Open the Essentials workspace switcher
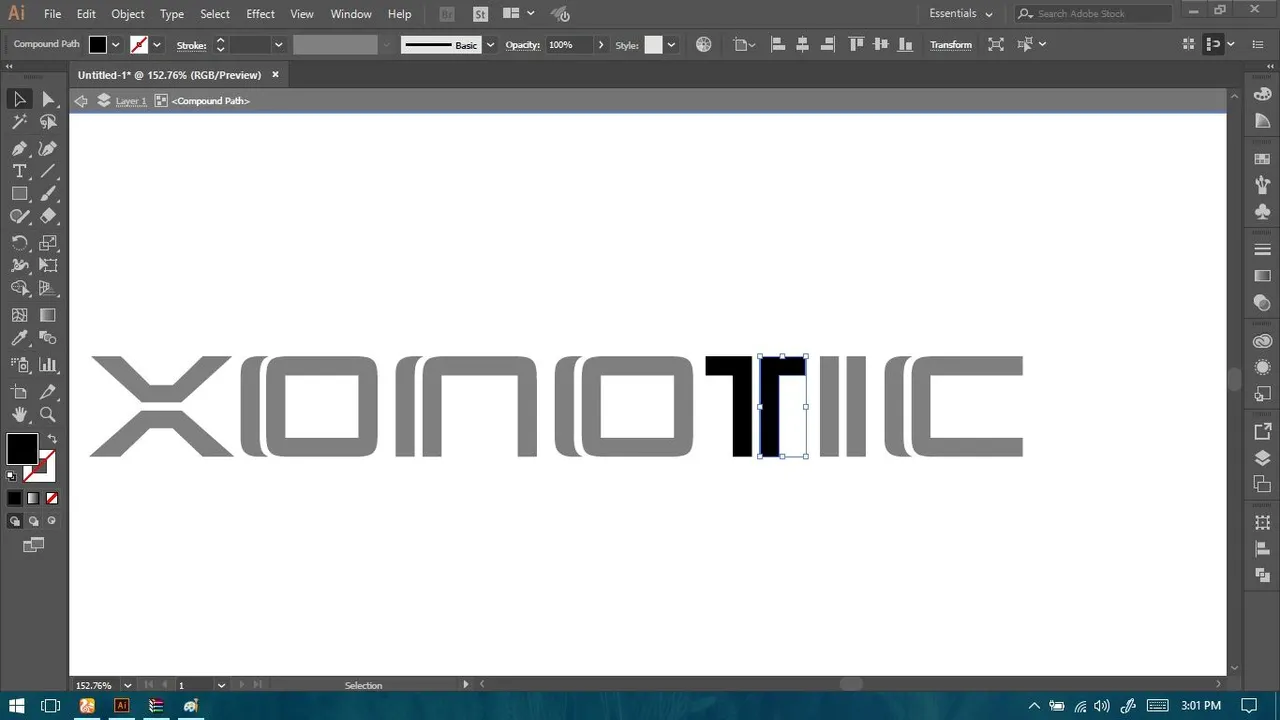This screenshot has width=1280, height=720. [961, 14]
